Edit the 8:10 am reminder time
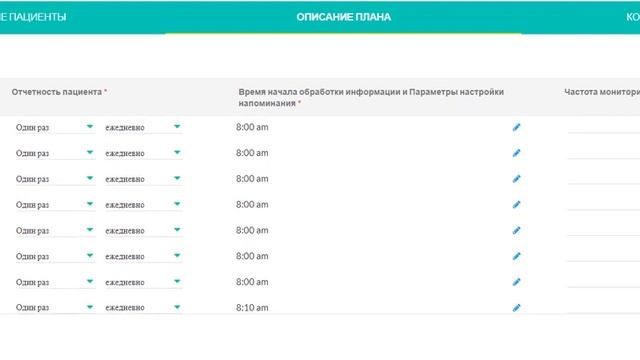This screenshot has width=640, height=360. (x=516, y=308)
